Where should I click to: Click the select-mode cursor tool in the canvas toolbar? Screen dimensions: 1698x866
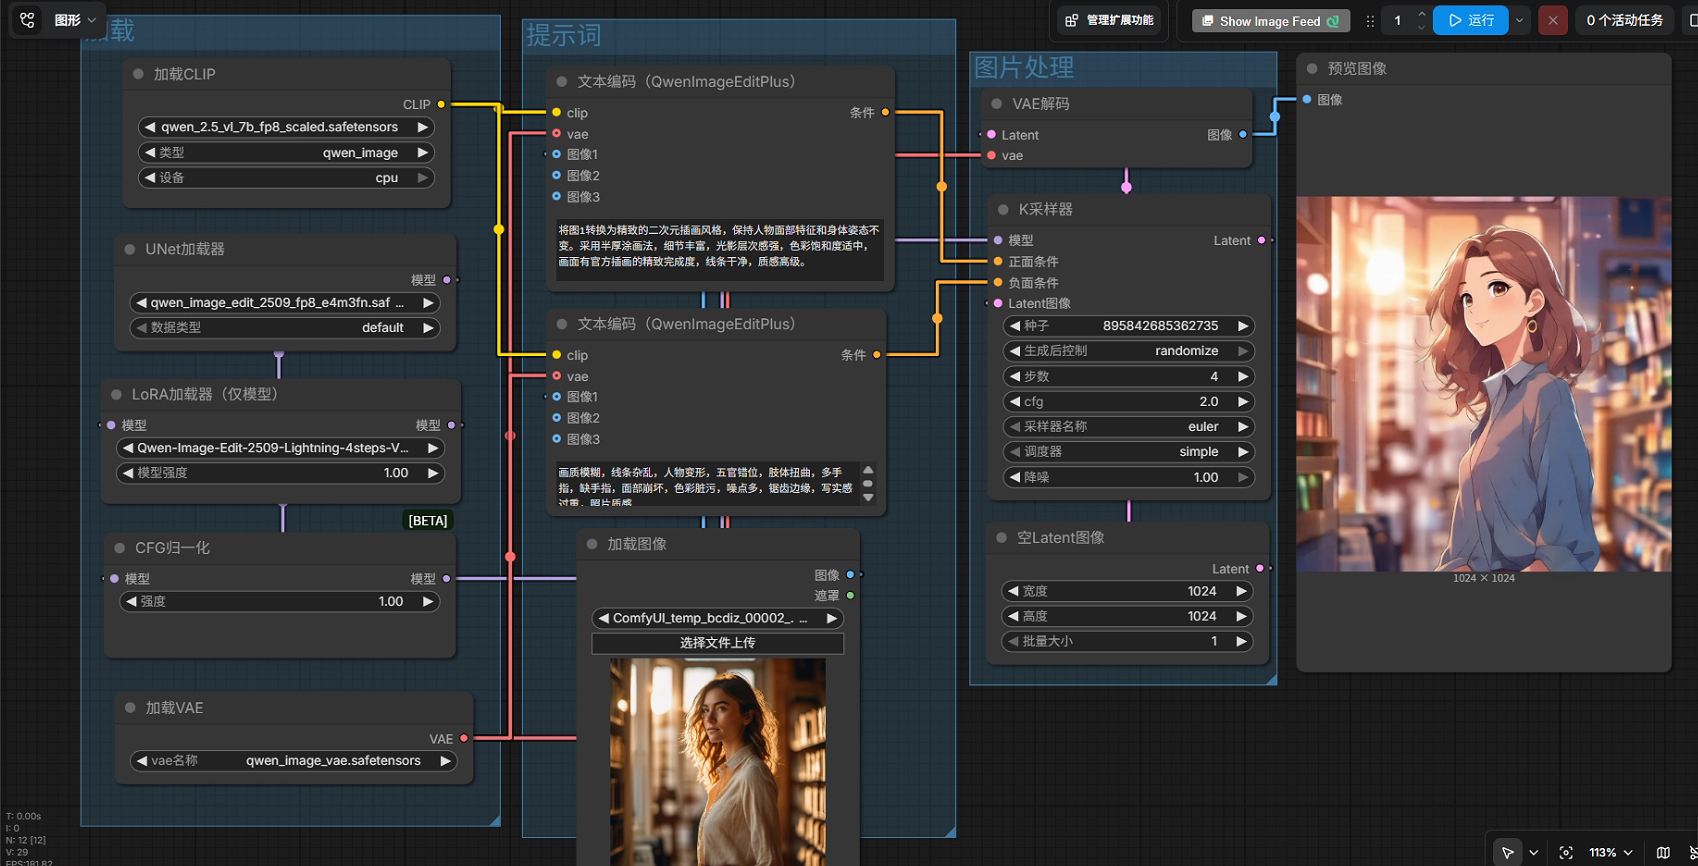(x=1507, y=852)
